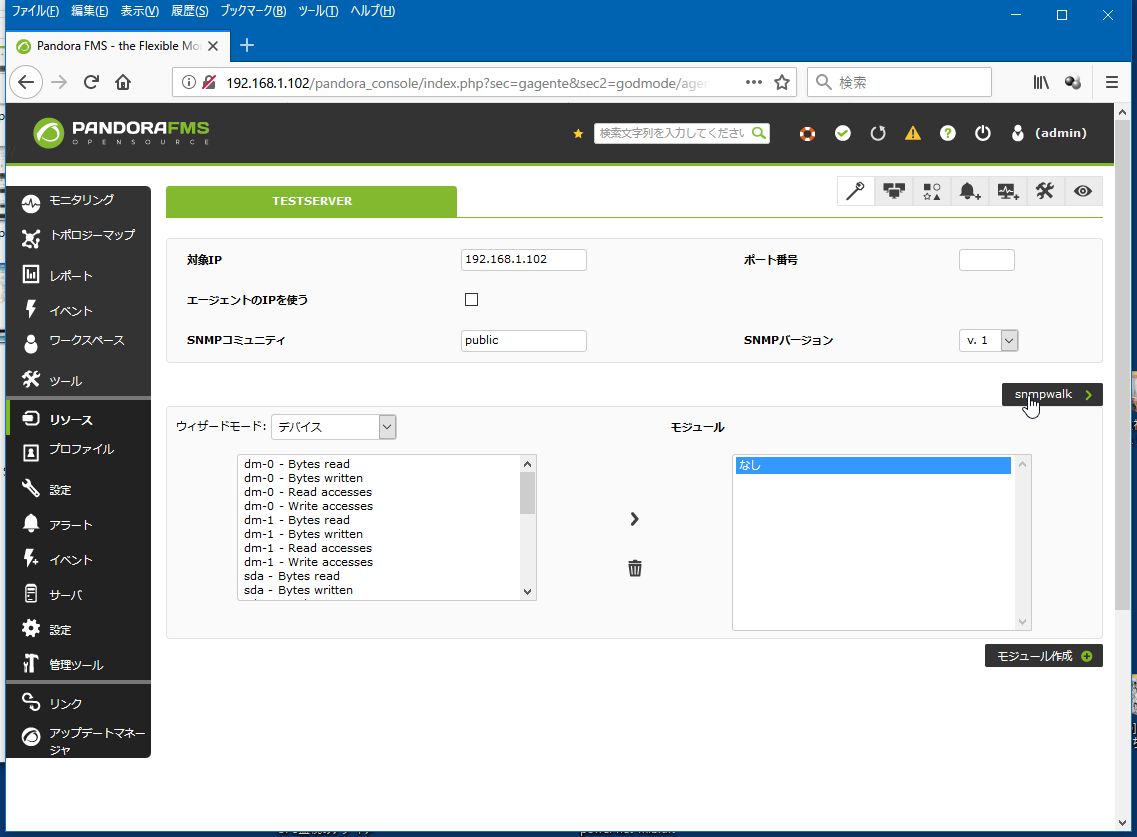Click the trash can delete icon
1137x837 pixels.
[634, 568]
